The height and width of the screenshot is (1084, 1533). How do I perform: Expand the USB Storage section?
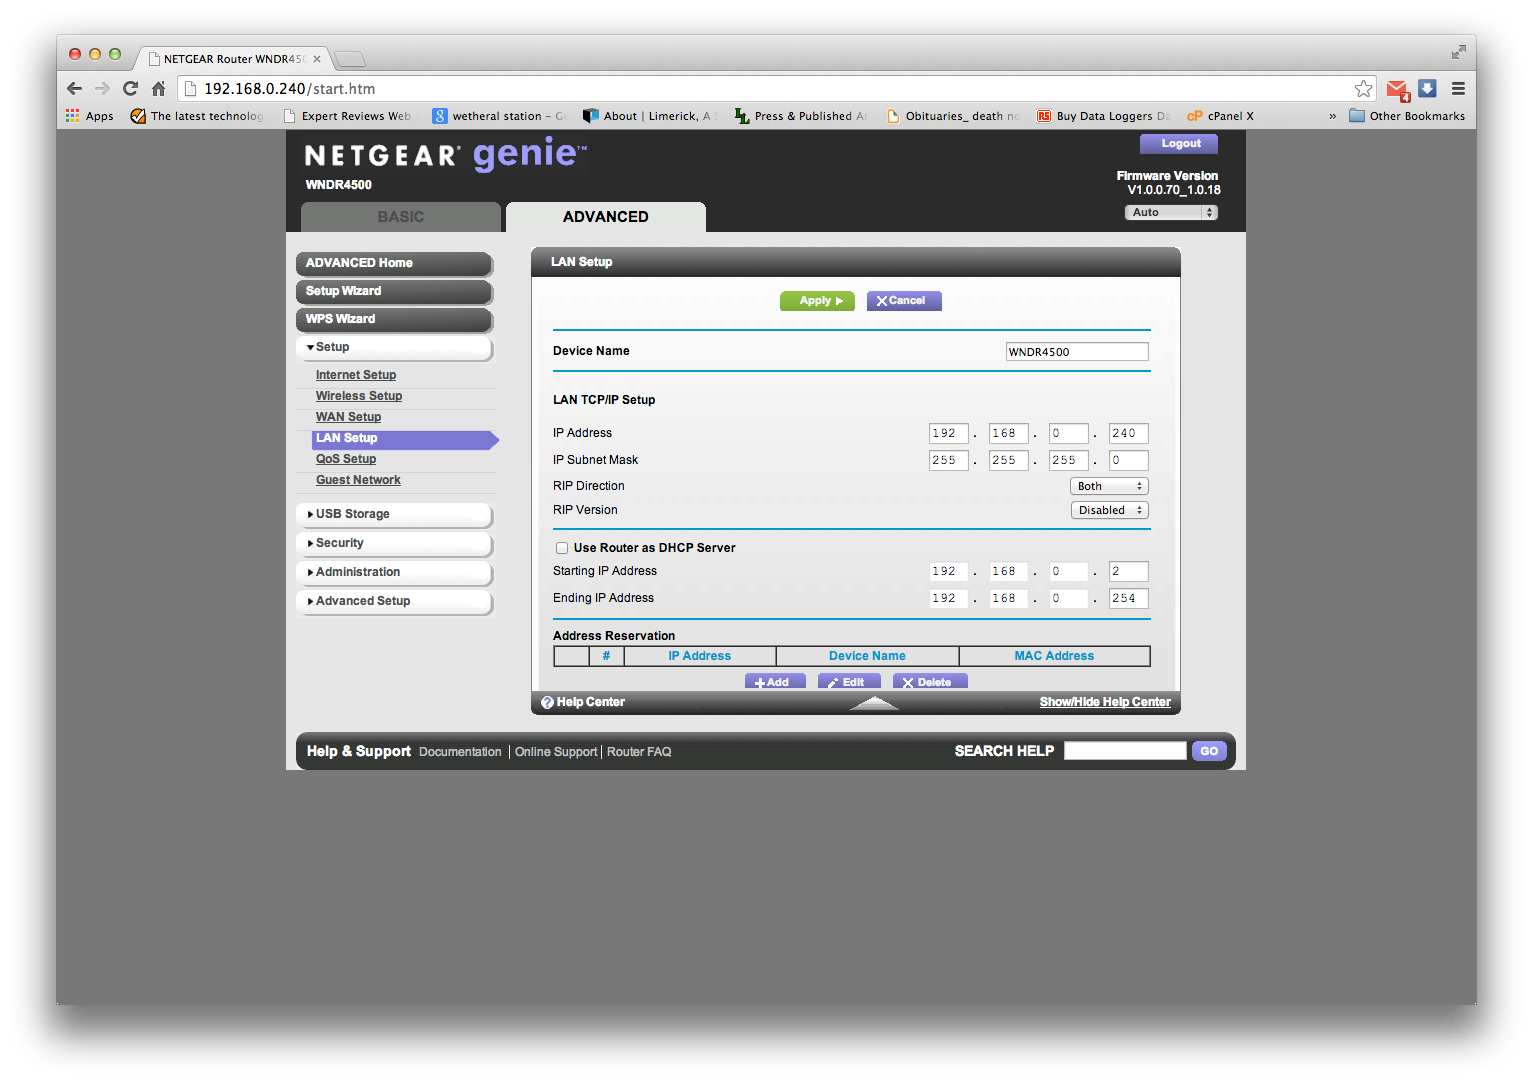tap(394, 514)
